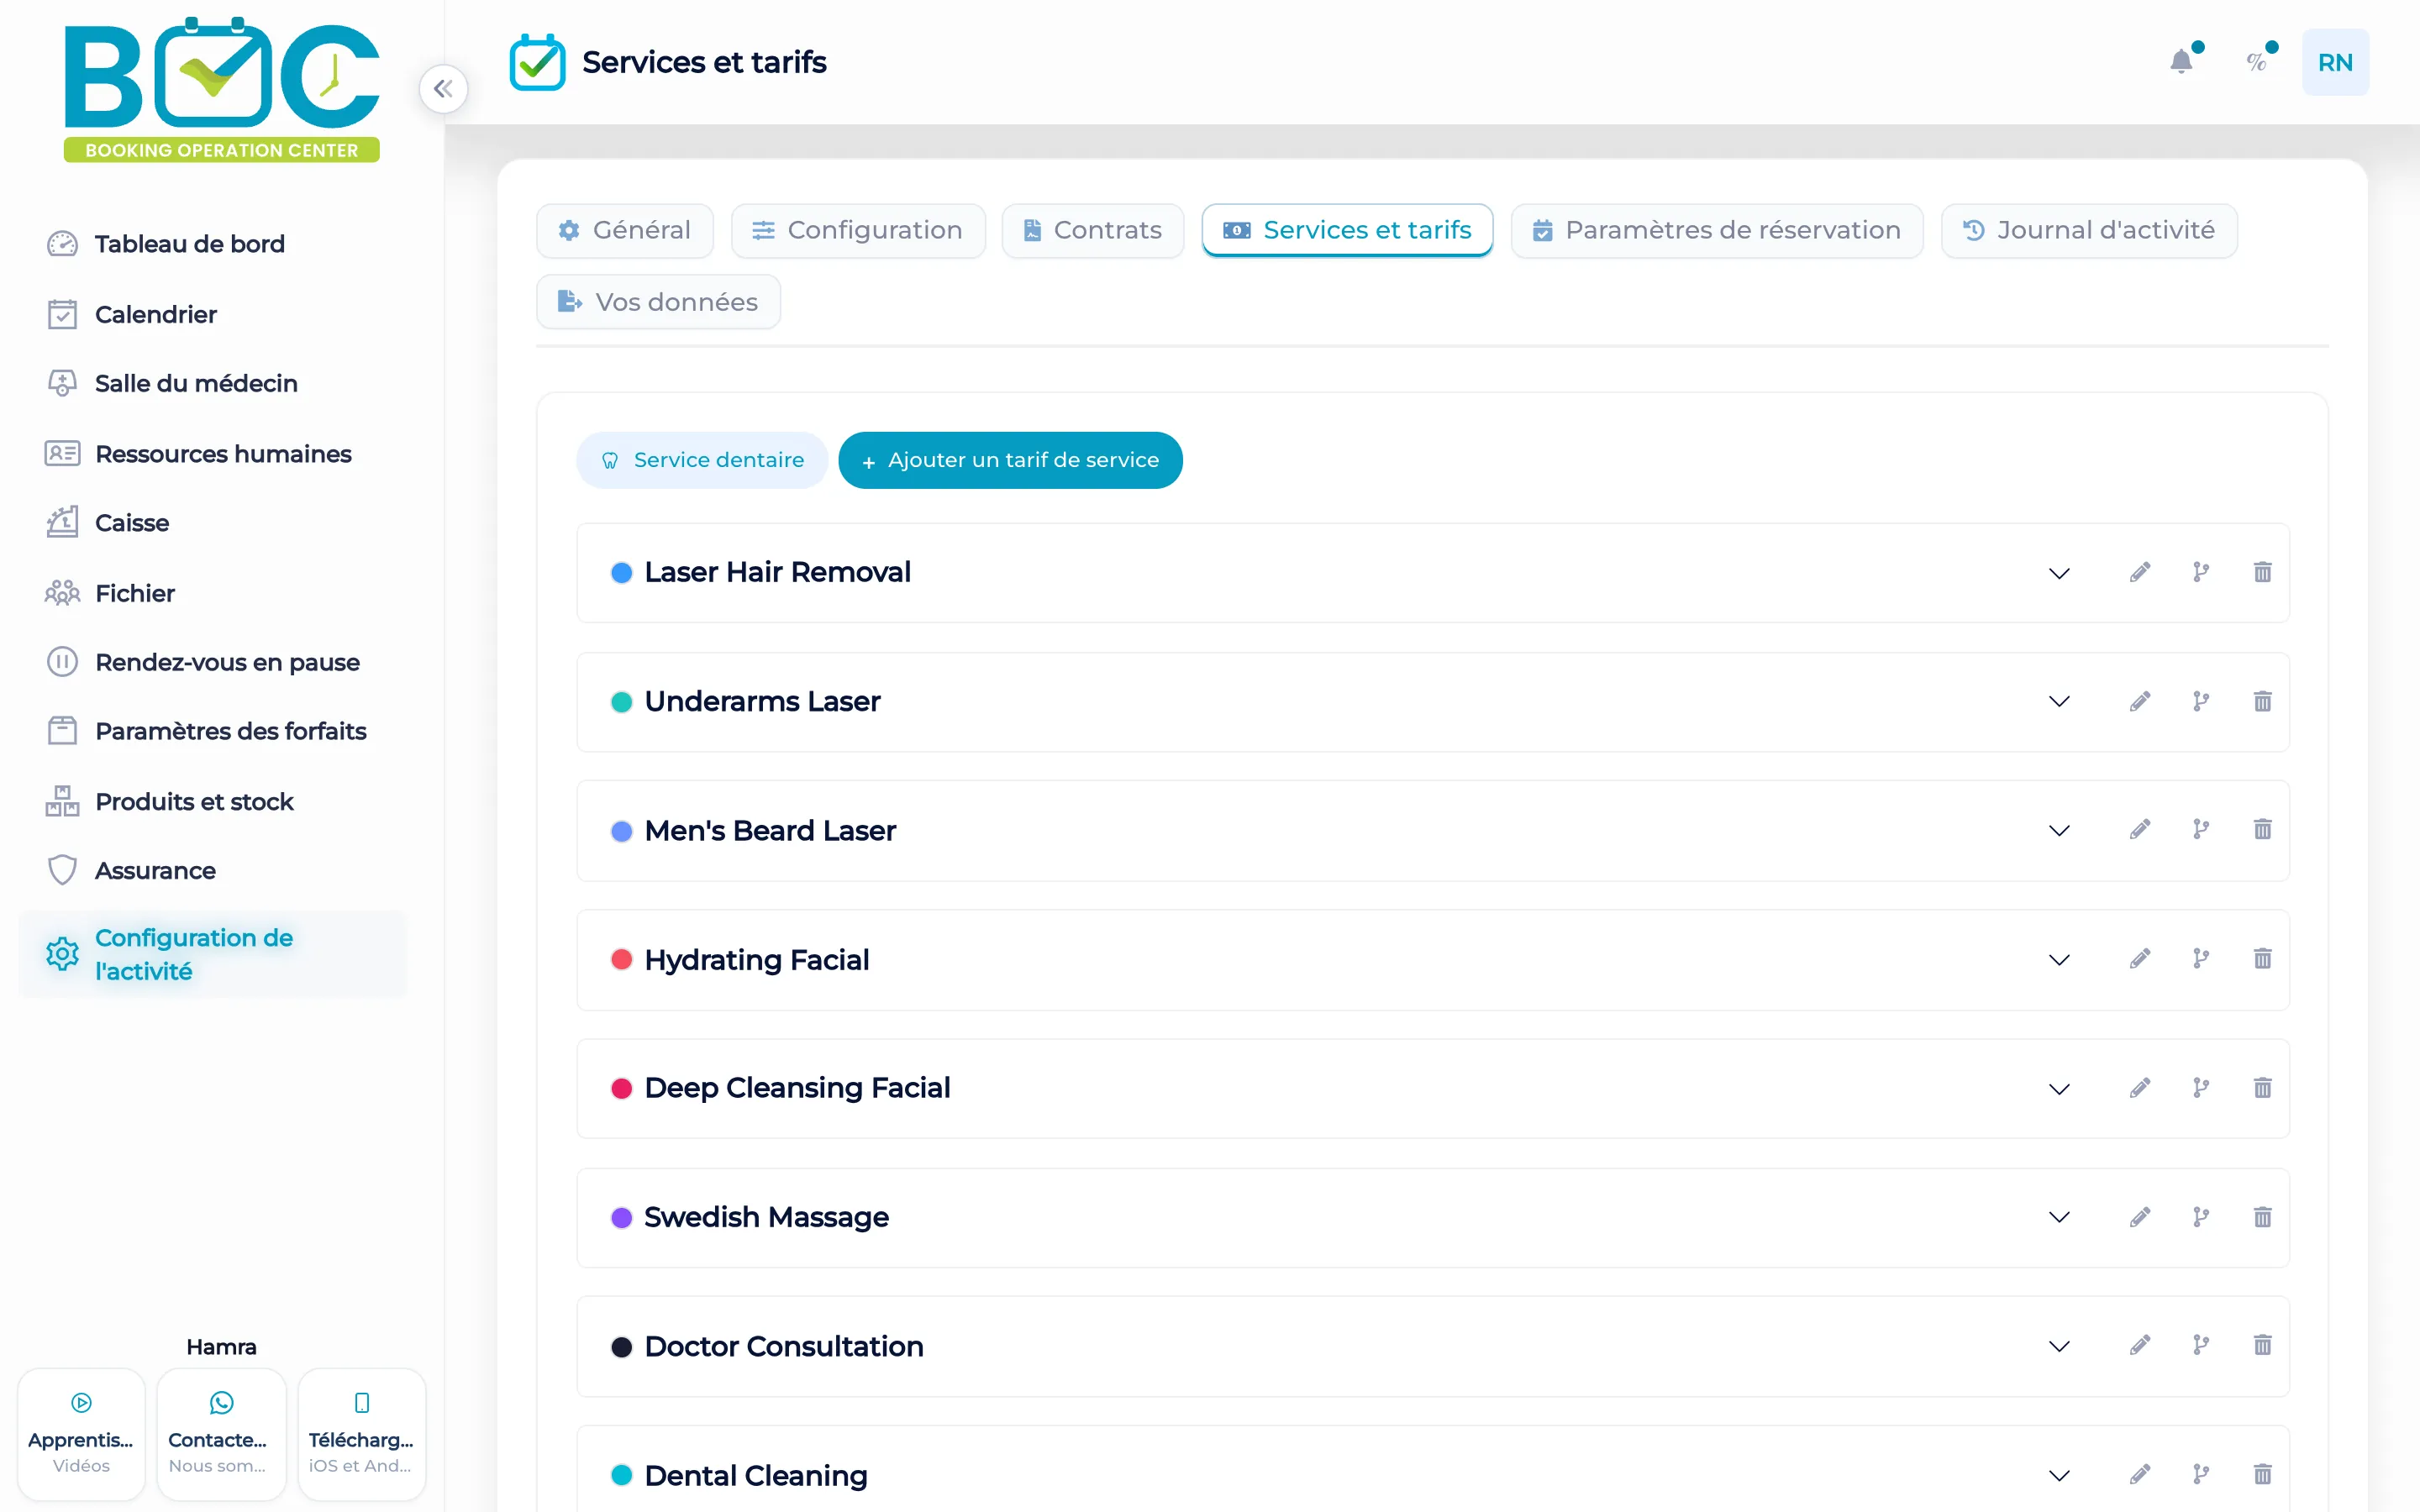
Task: Expand the Hydrating Facial row
Action: pyautogui.click(x=2059, y=960)
